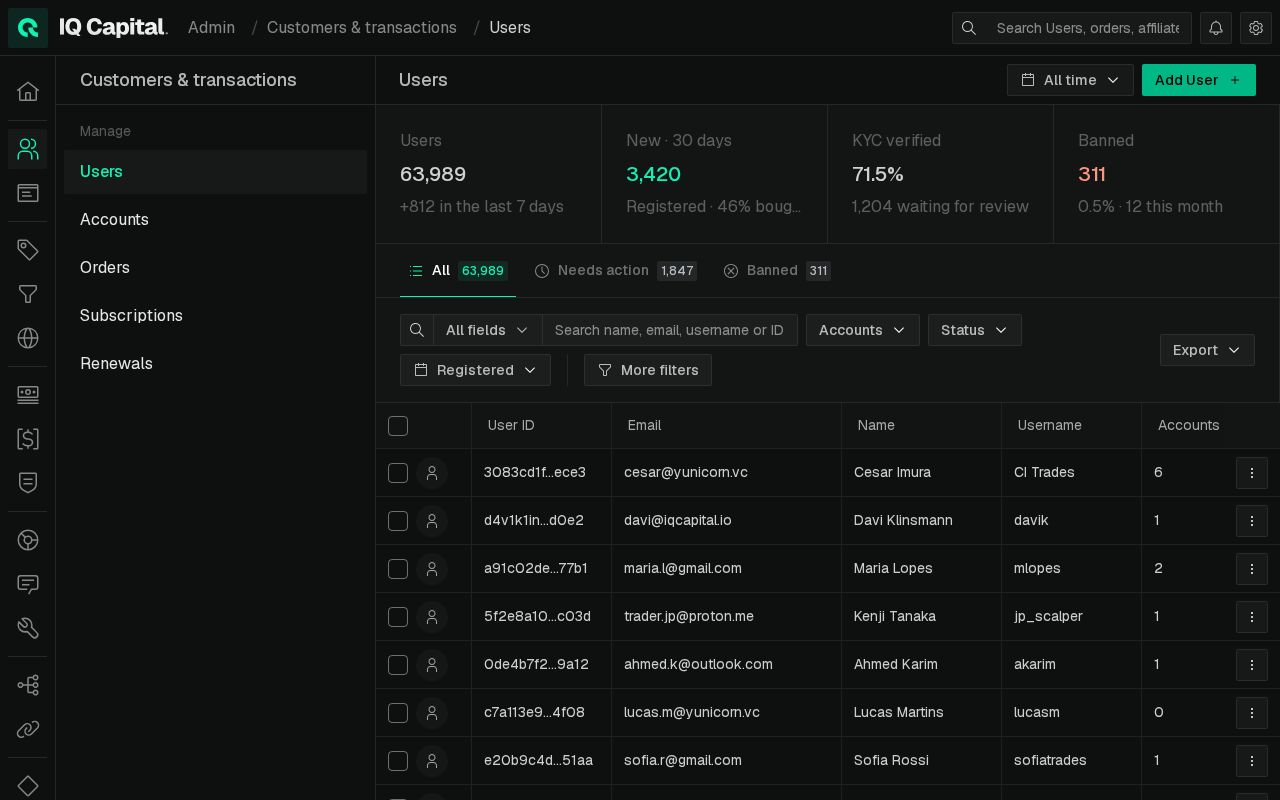Open row actions menu for Cesar Imura

click(x=1252, y=473)
